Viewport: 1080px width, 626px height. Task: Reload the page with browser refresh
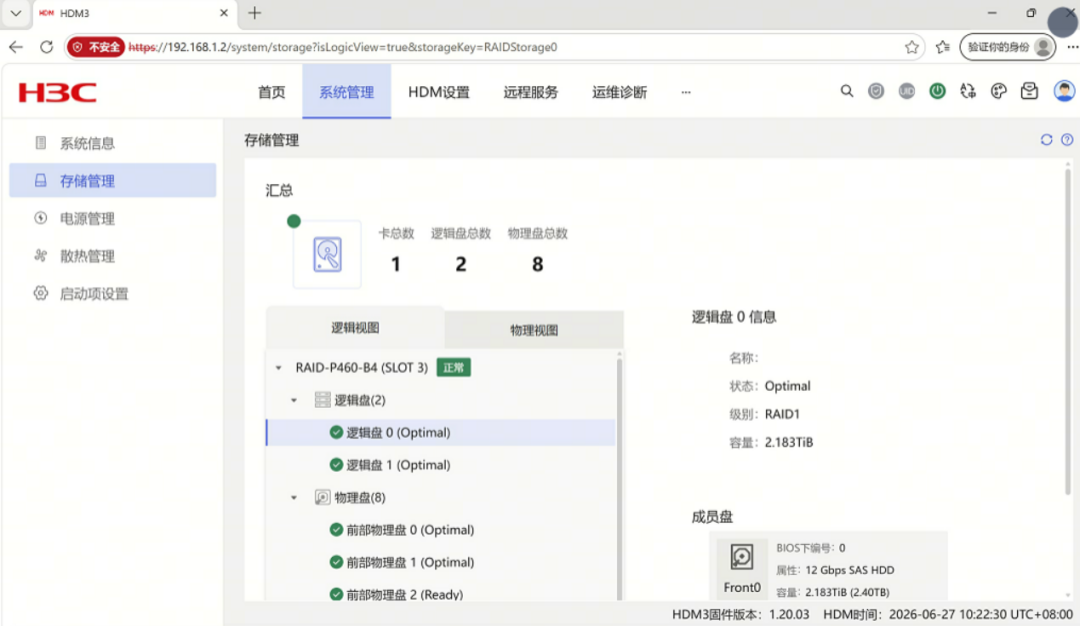(46, 47)
